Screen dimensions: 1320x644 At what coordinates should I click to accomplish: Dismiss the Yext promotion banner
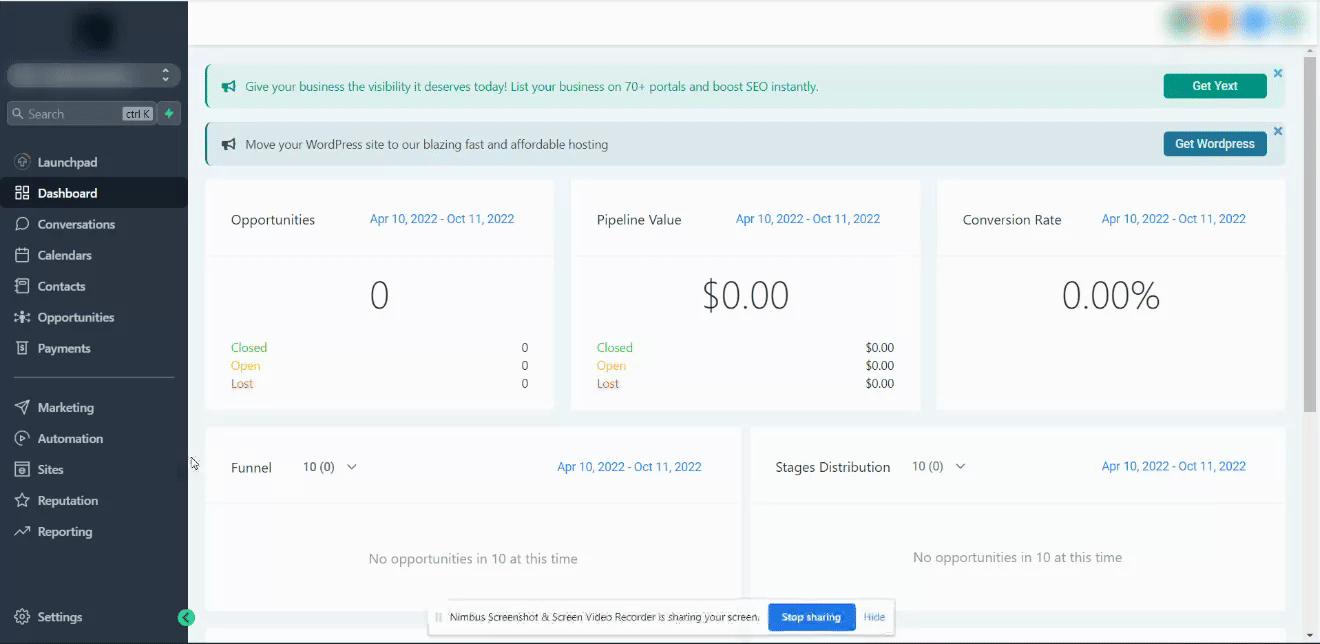tap(1278, 73)
